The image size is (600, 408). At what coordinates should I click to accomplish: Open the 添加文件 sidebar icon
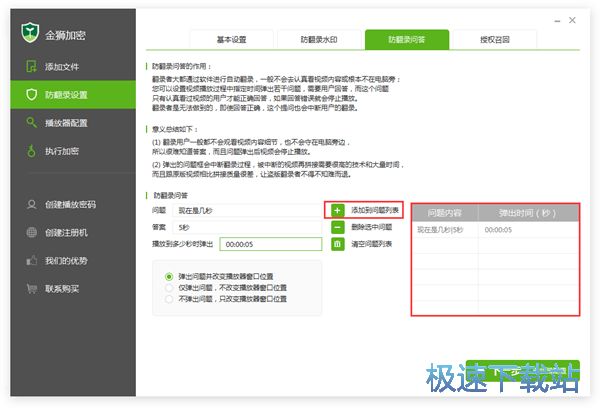pyautogui.click(x=31, y=66)
